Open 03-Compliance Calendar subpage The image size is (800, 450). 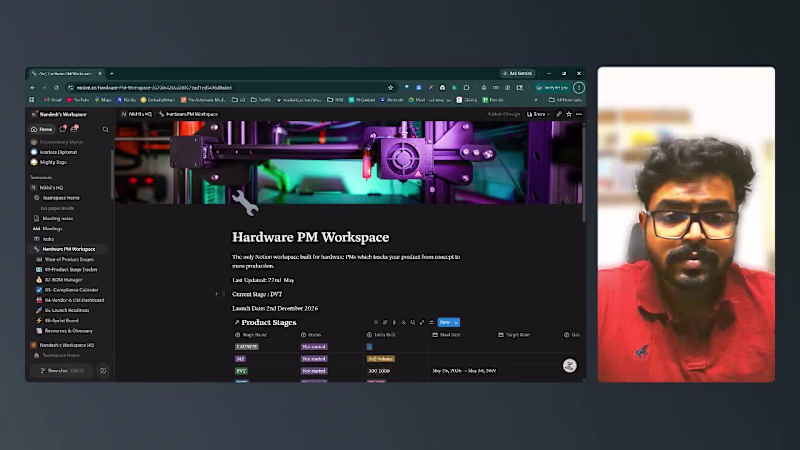[x=67, y=290]
